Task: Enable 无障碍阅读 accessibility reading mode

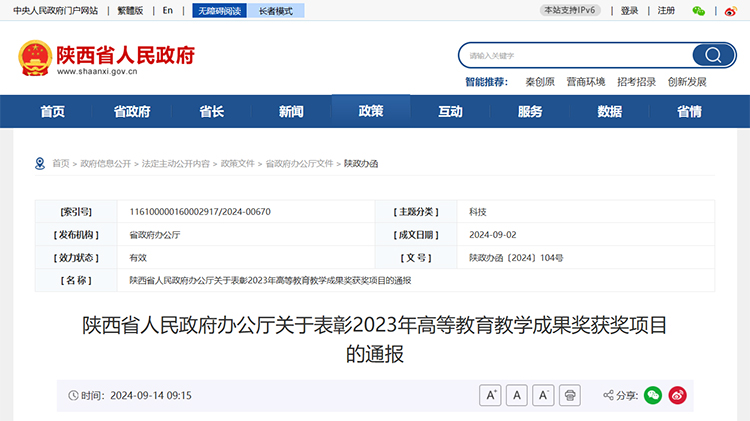Action: 218,11
